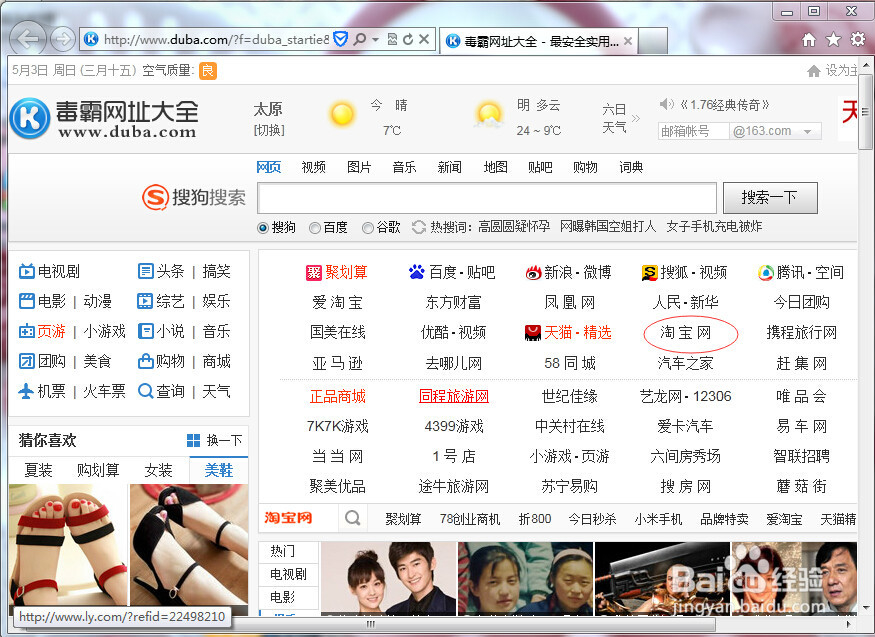The image size is (875, 637).
Task: Select the 页游 gamepad icon
Action: click(26, 330)
